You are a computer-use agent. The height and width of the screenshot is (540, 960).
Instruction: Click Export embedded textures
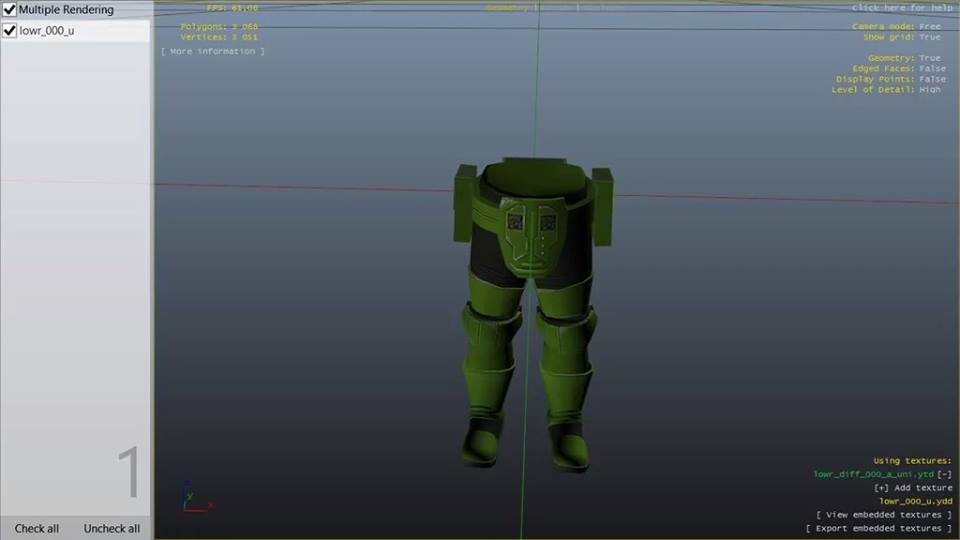click(879, 528)
